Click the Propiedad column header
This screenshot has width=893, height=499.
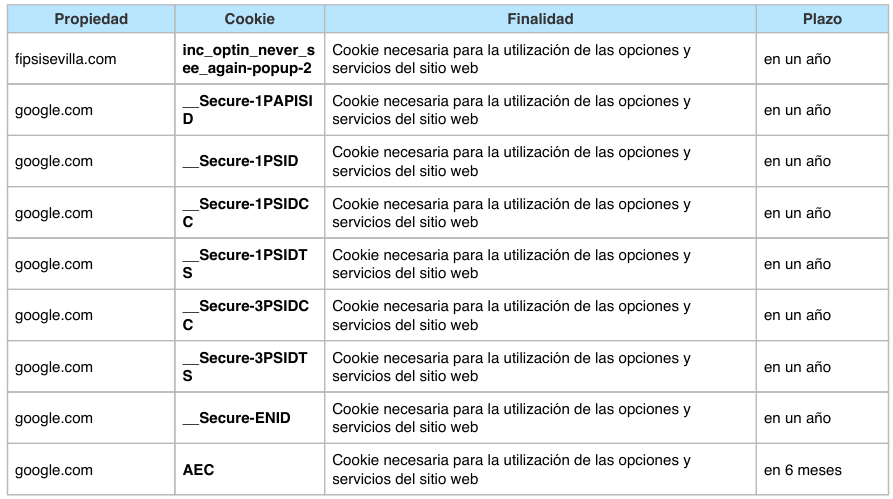point(91,19)
